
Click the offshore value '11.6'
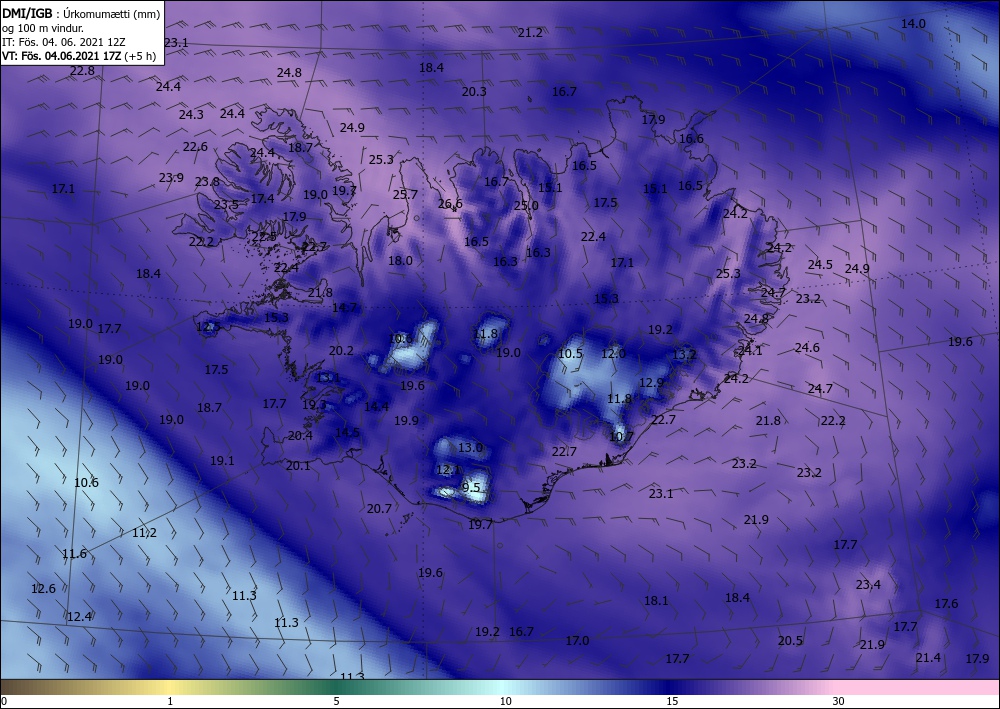click(x=74, y=553)
